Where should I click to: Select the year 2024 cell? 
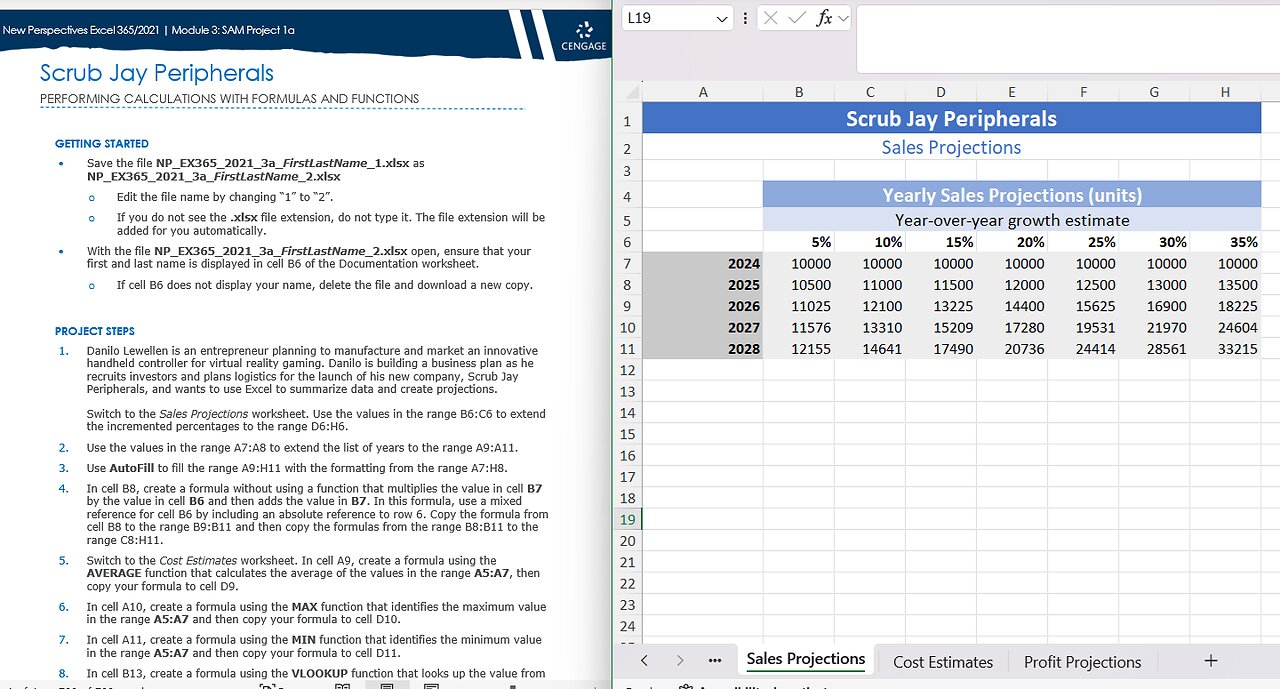point(702,264)
